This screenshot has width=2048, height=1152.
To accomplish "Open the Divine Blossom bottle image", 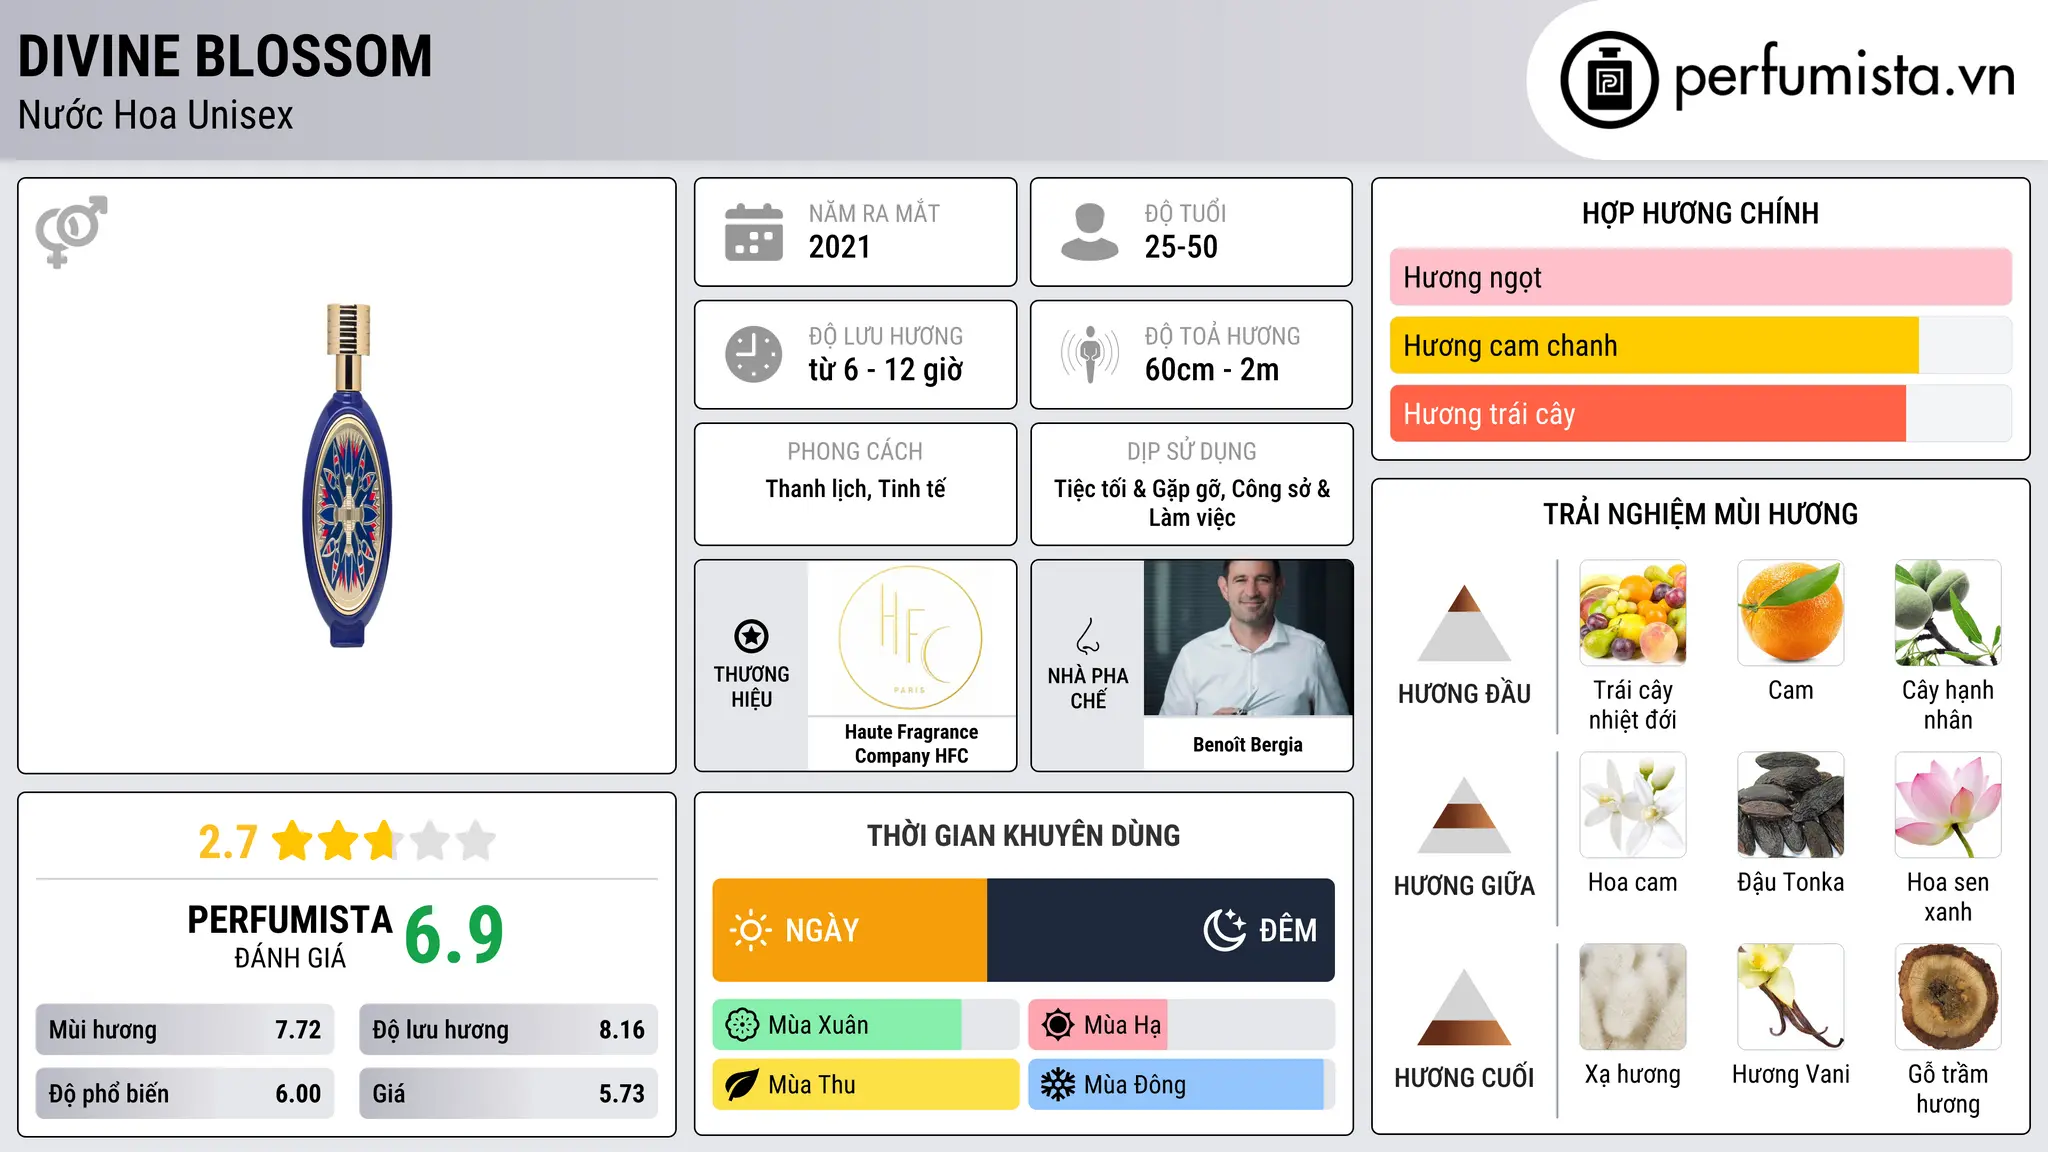I will tap(347, 476).
